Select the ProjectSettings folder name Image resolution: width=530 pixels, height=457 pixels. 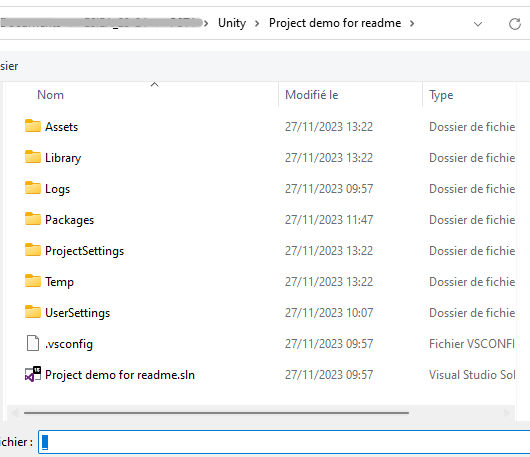click(85, 251)
